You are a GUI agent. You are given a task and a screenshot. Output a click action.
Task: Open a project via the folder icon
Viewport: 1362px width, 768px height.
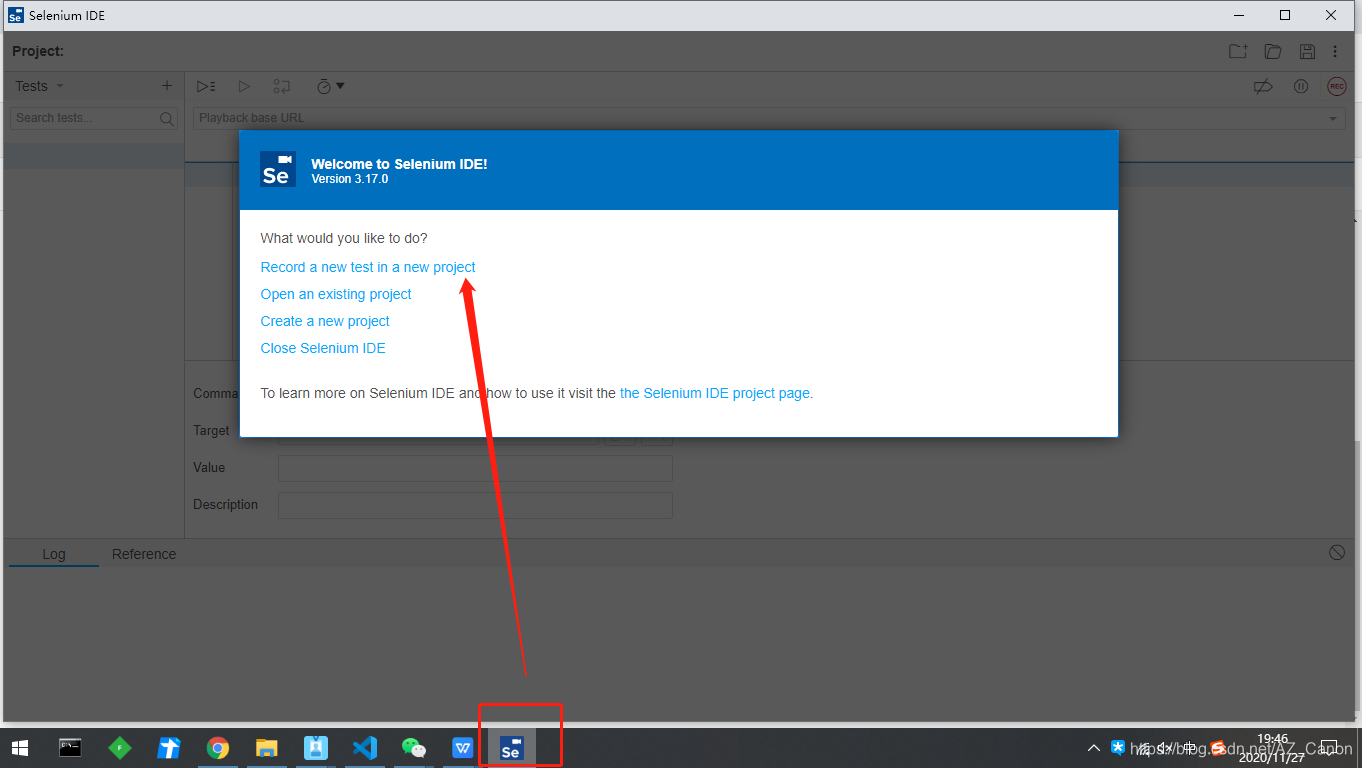1273,52
